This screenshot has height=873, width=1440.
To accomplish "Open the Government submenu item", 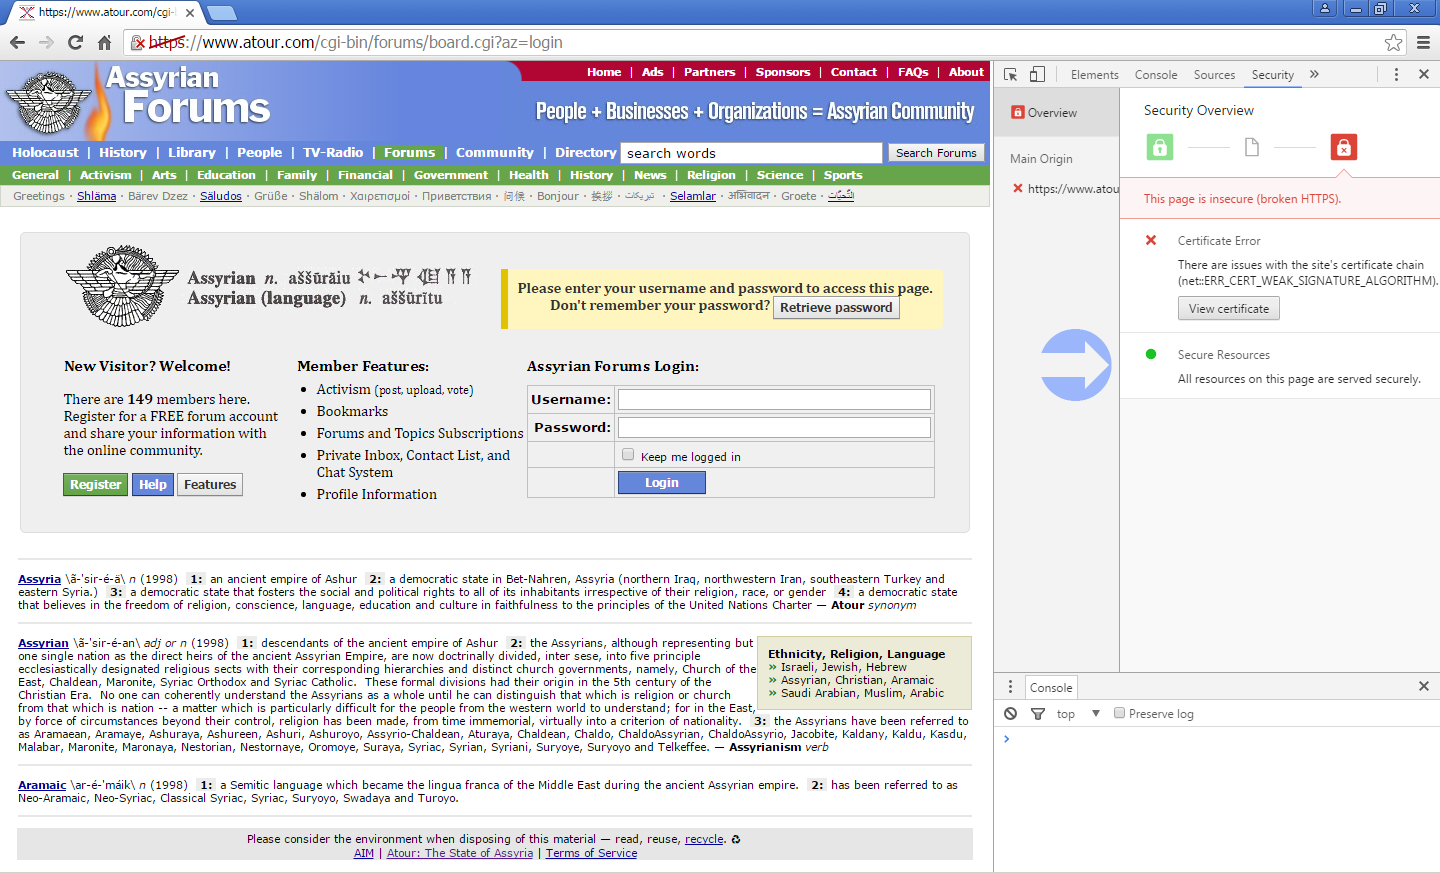I will coord(451,174).
